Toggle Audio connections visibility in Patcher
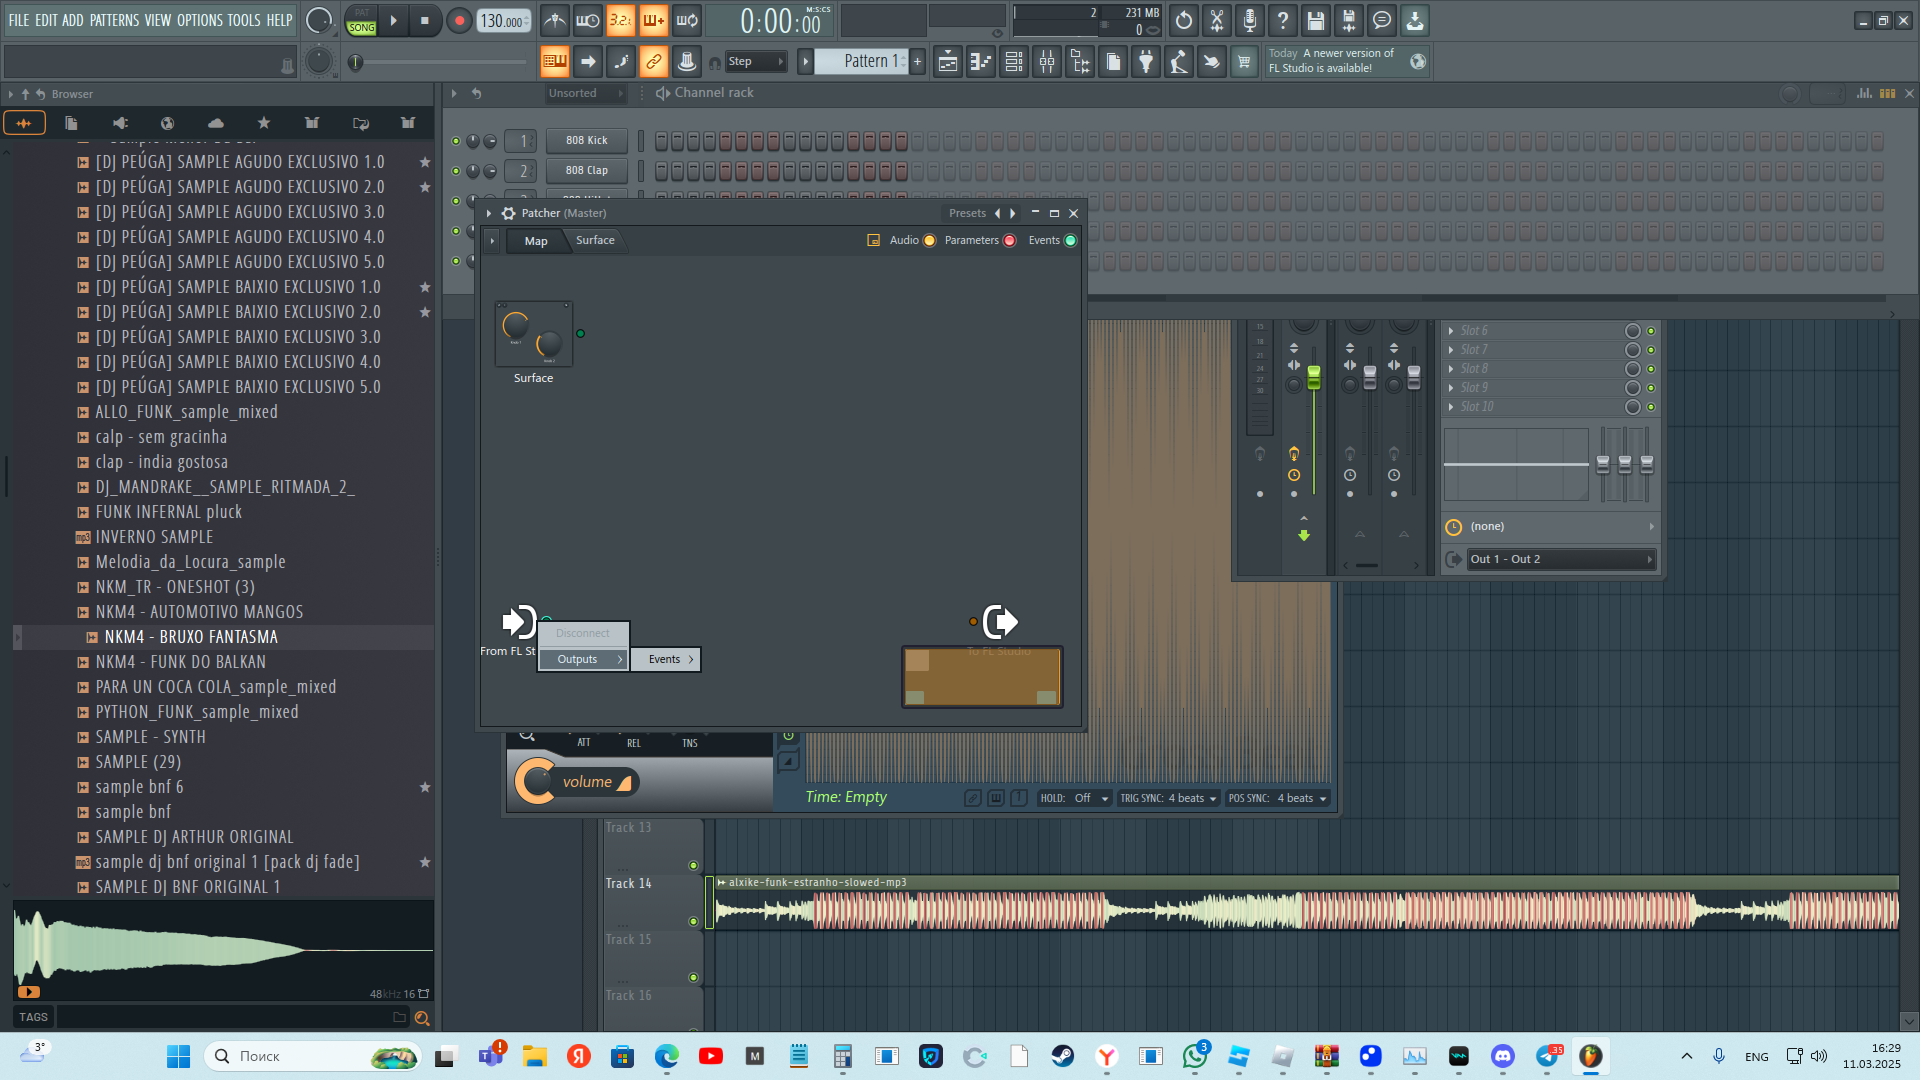Image resolution: width=1920 pixels, height=1080 pixels. point(929,241)
